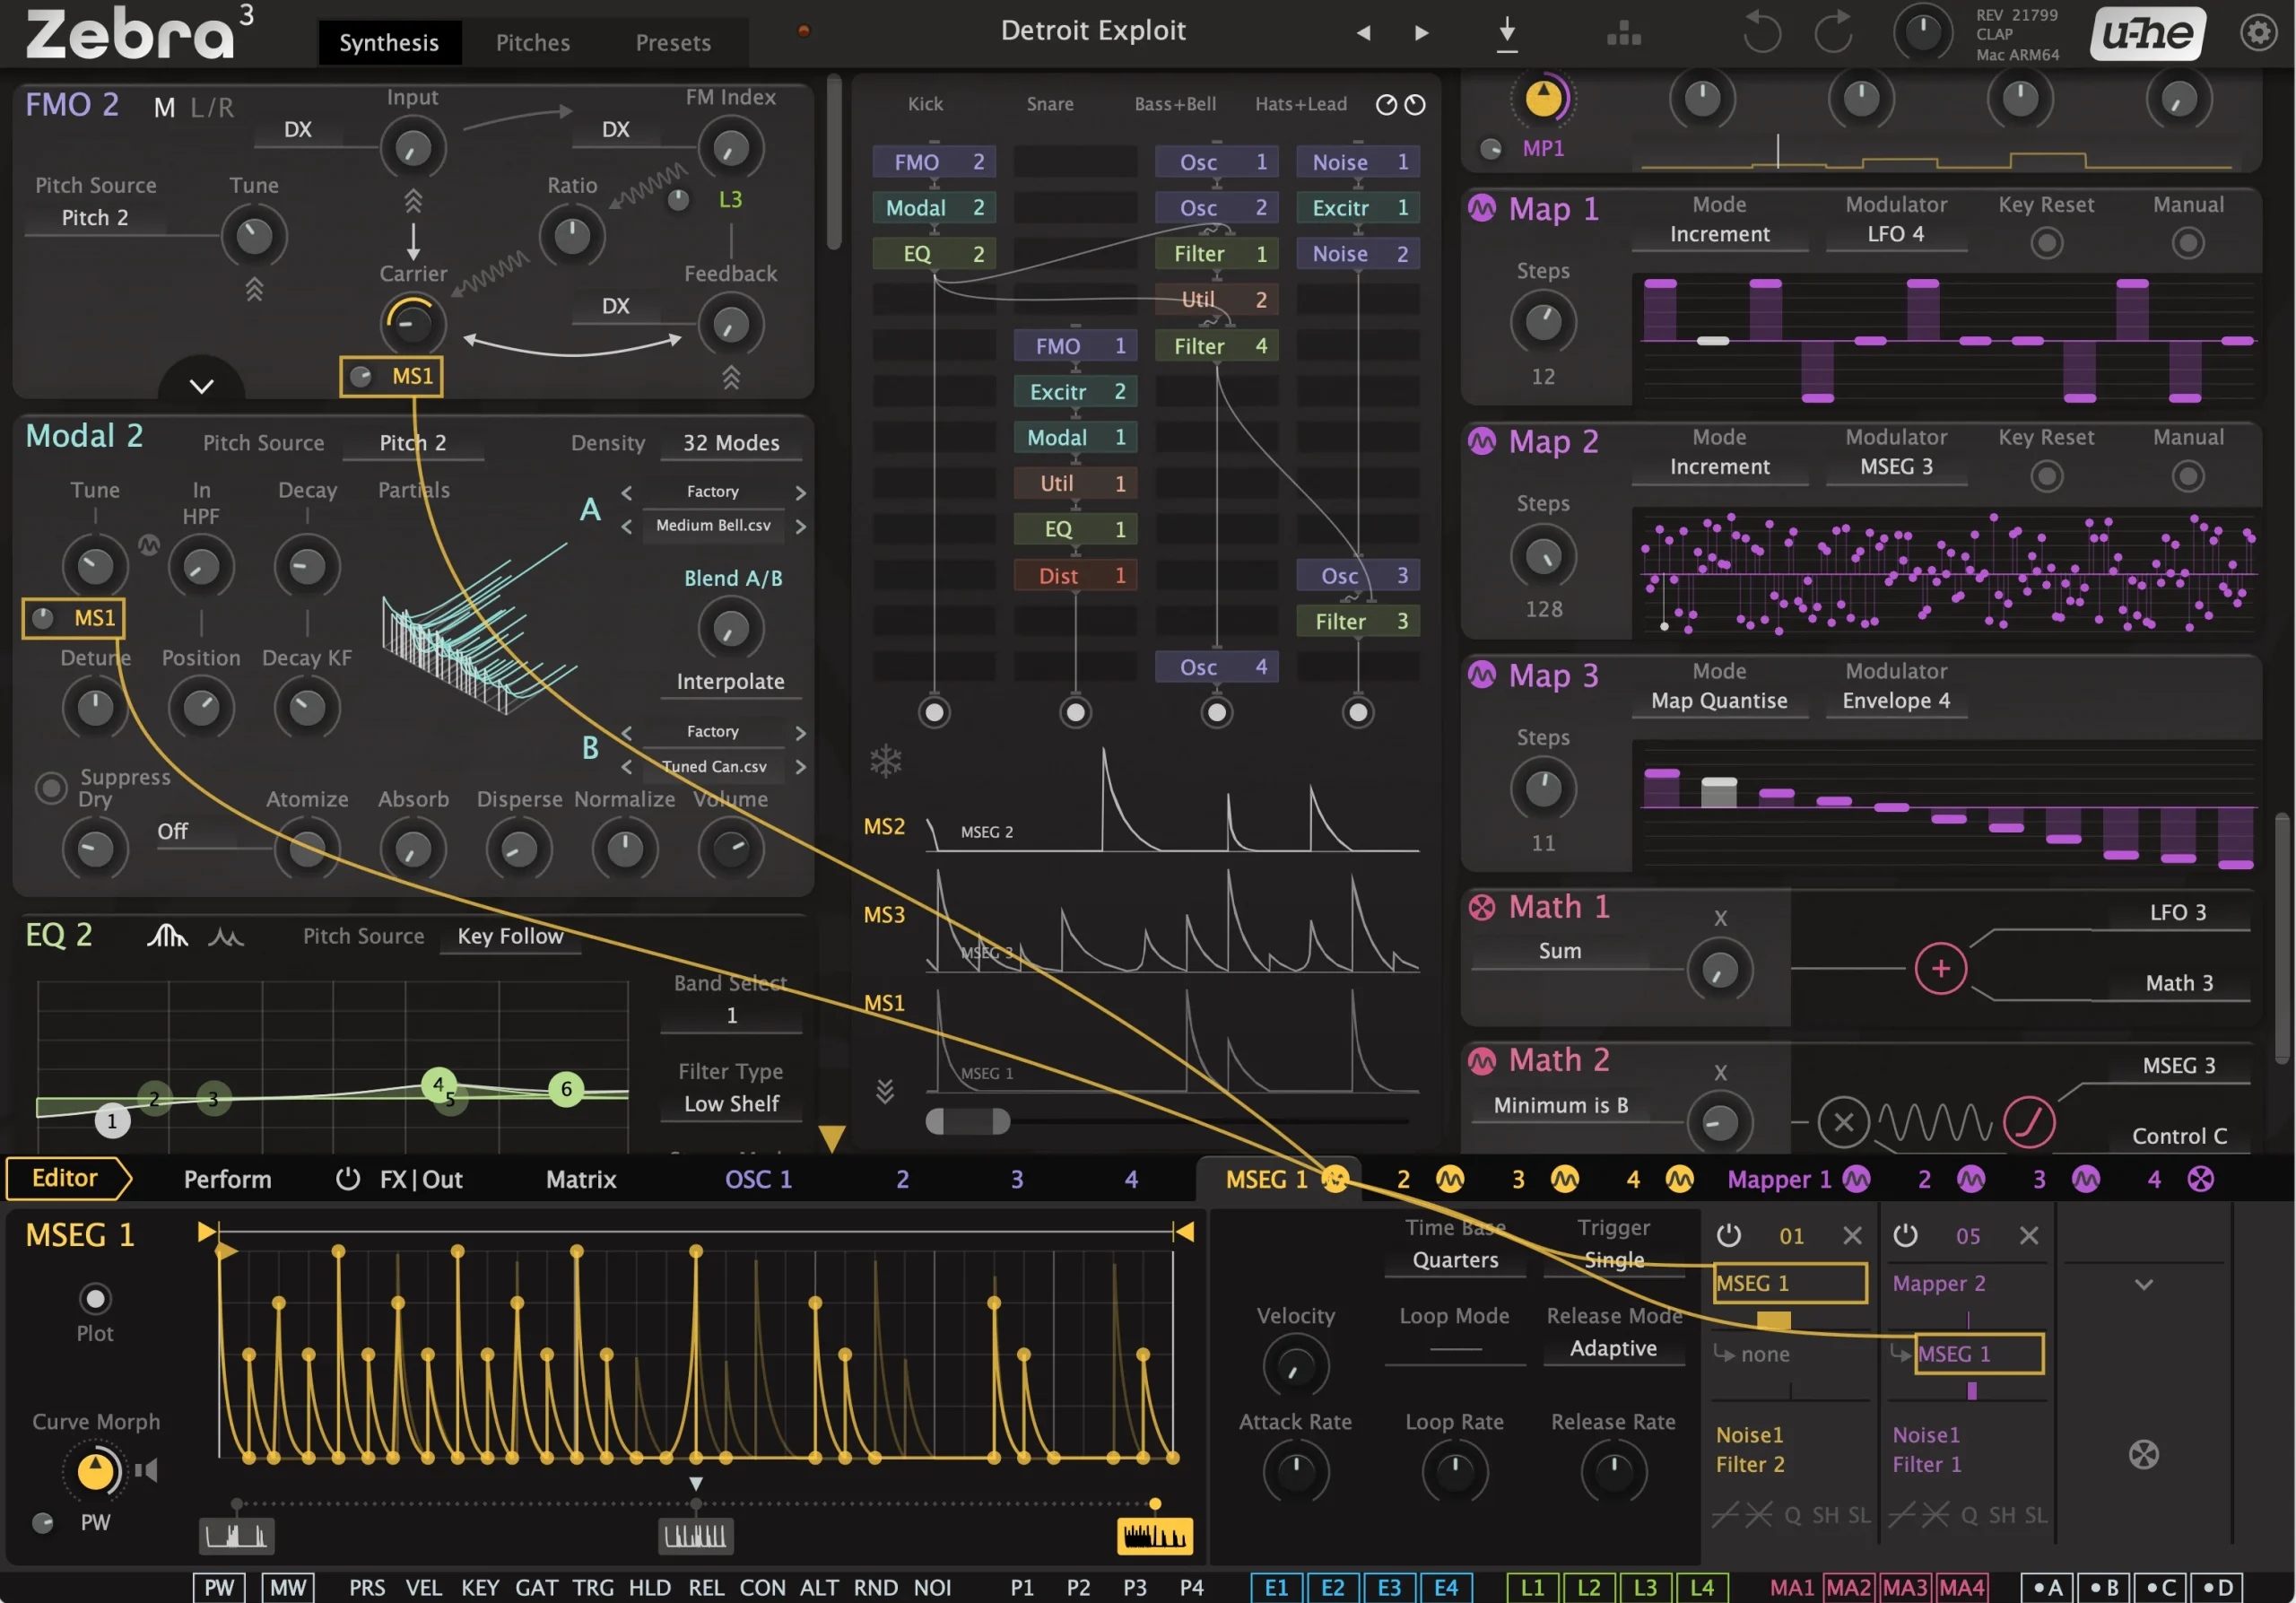Open the settings gear icon
This screenshot has height=1603, width=2296.
[x=2257, y=32]
